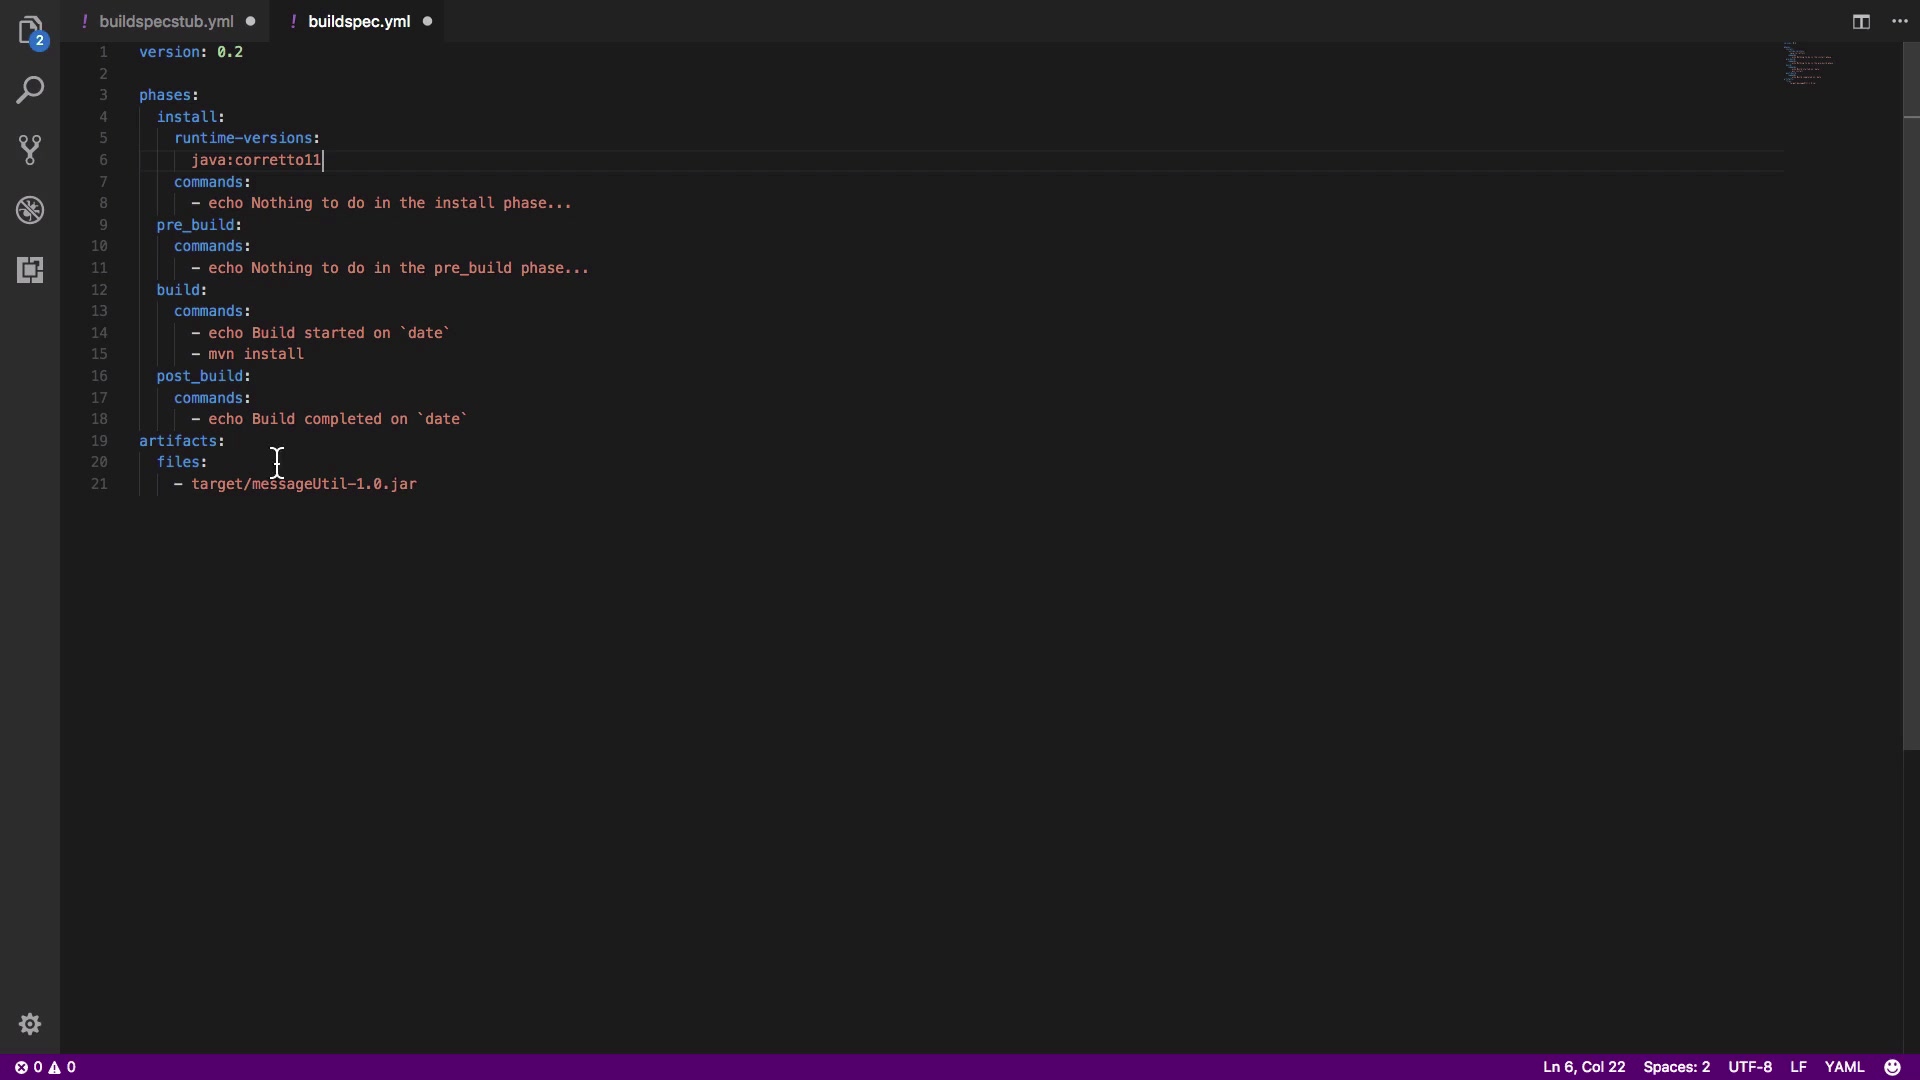Change the UTF-8 encoding setting
The width and height of the screenshot is (1920, 1080).
pyautogui.click(x=1750, y=1067)
